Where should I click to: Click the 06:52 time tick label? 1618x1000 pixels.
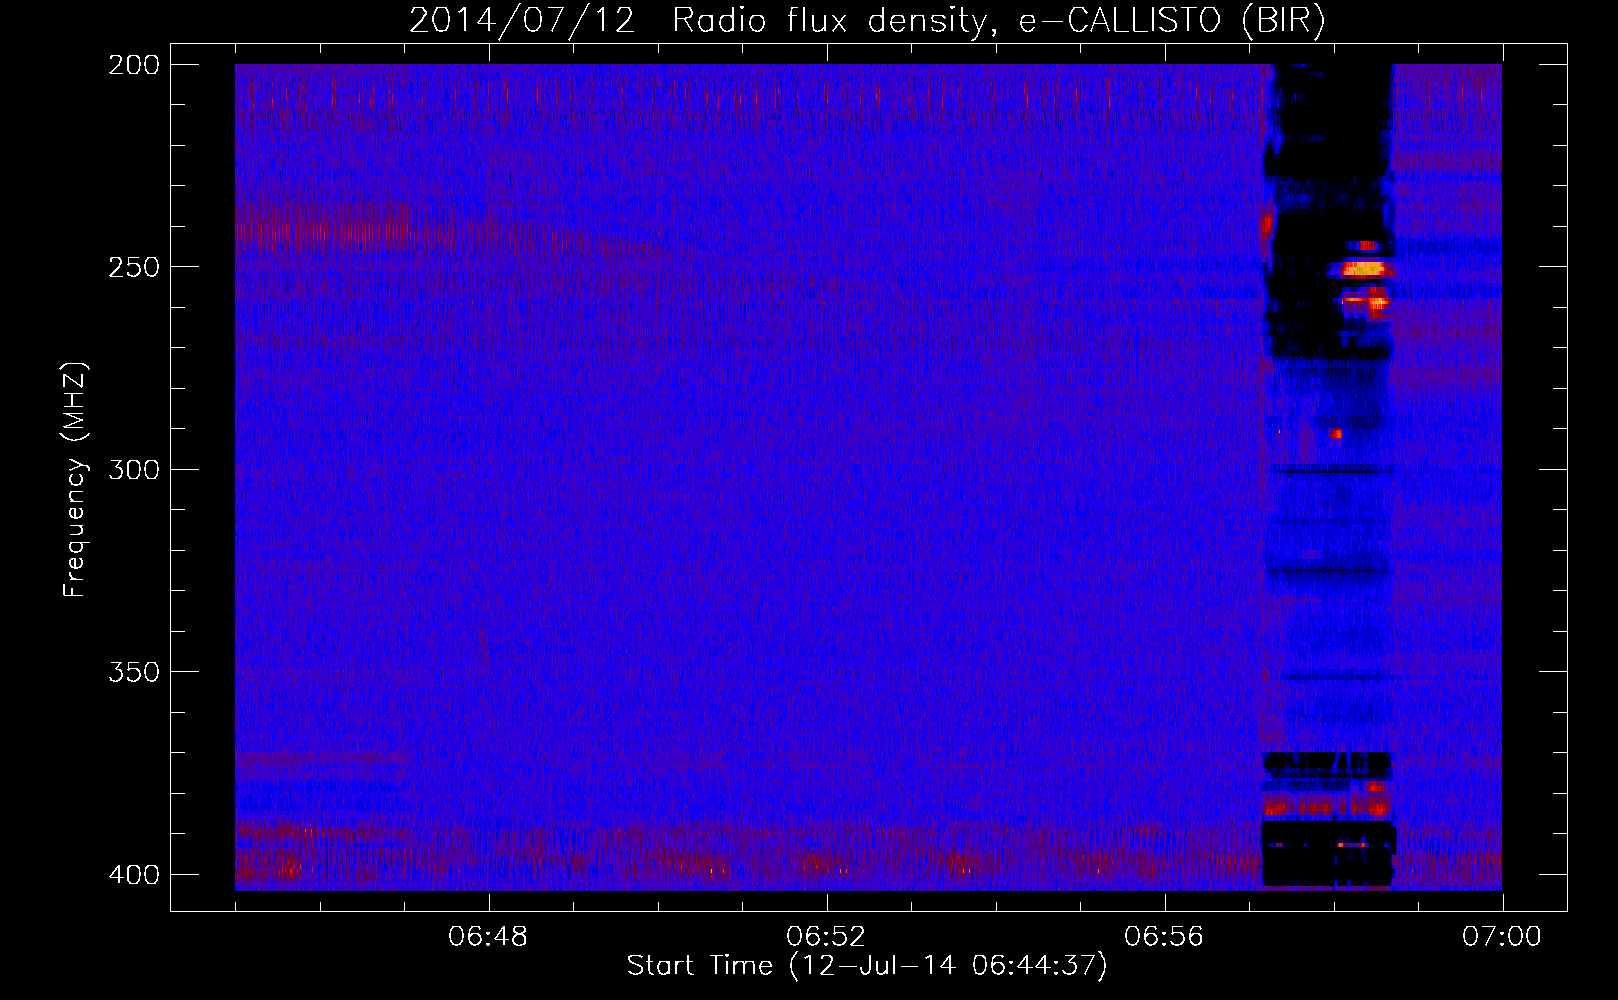826,937
